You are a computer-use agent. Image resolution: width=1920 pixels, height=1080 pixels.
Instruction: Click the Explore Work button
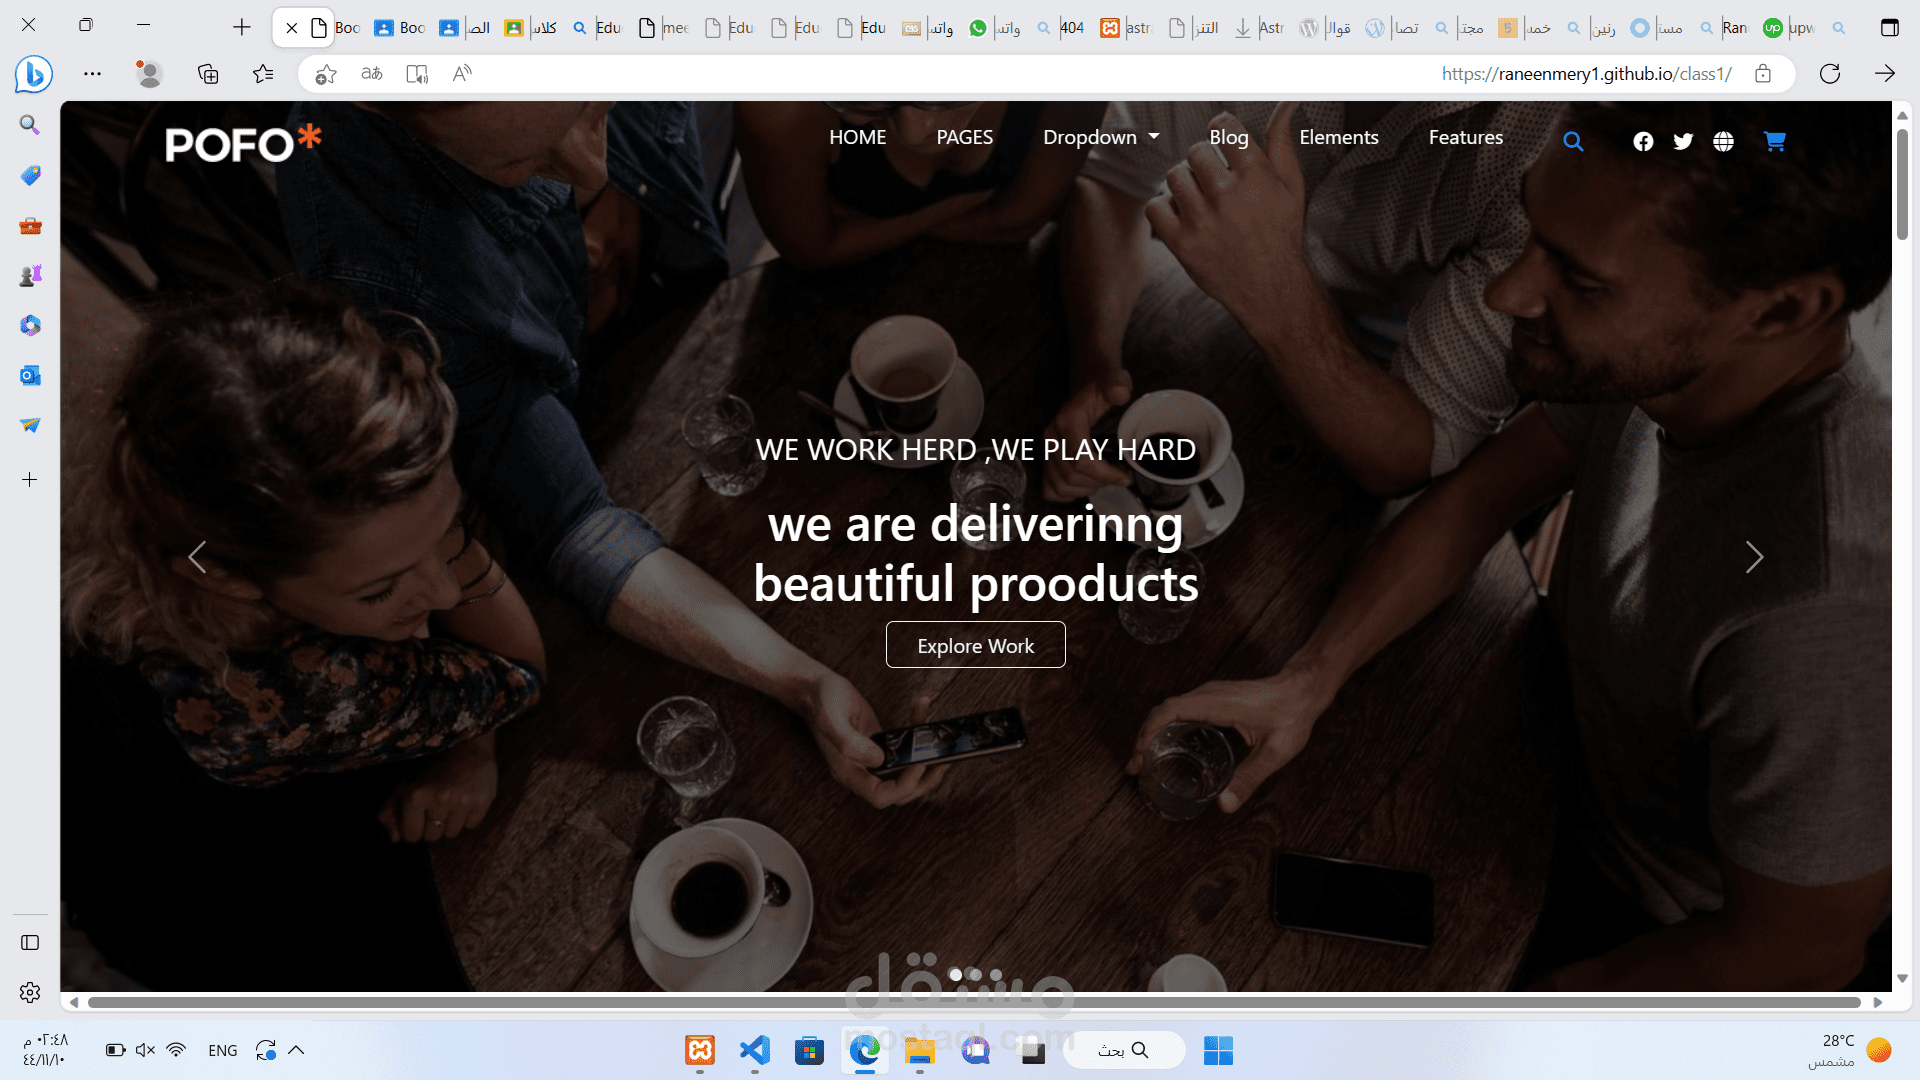pyautogui.click(x=976, y=646)
